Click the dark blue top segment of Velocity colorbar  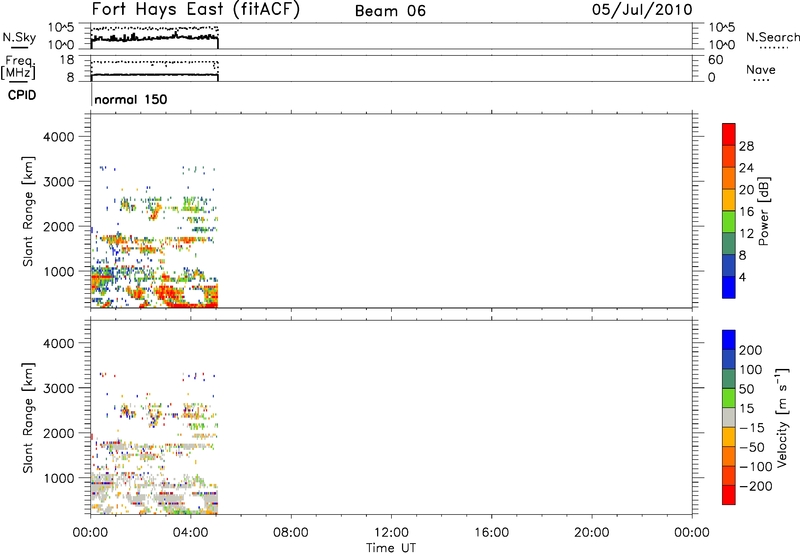729,340
